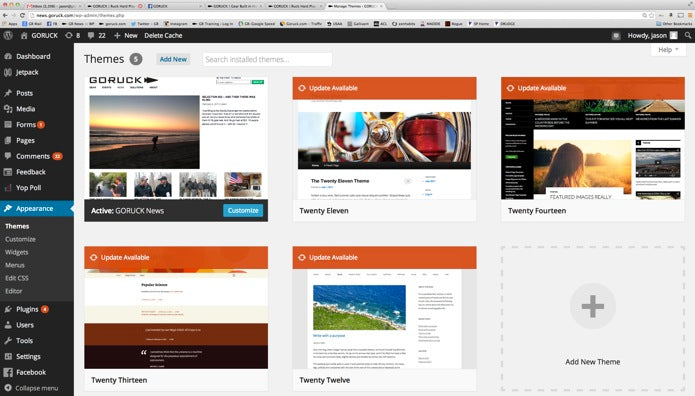Click the theme count badge showing 5
Screen dimensions: 695x396
136,59
